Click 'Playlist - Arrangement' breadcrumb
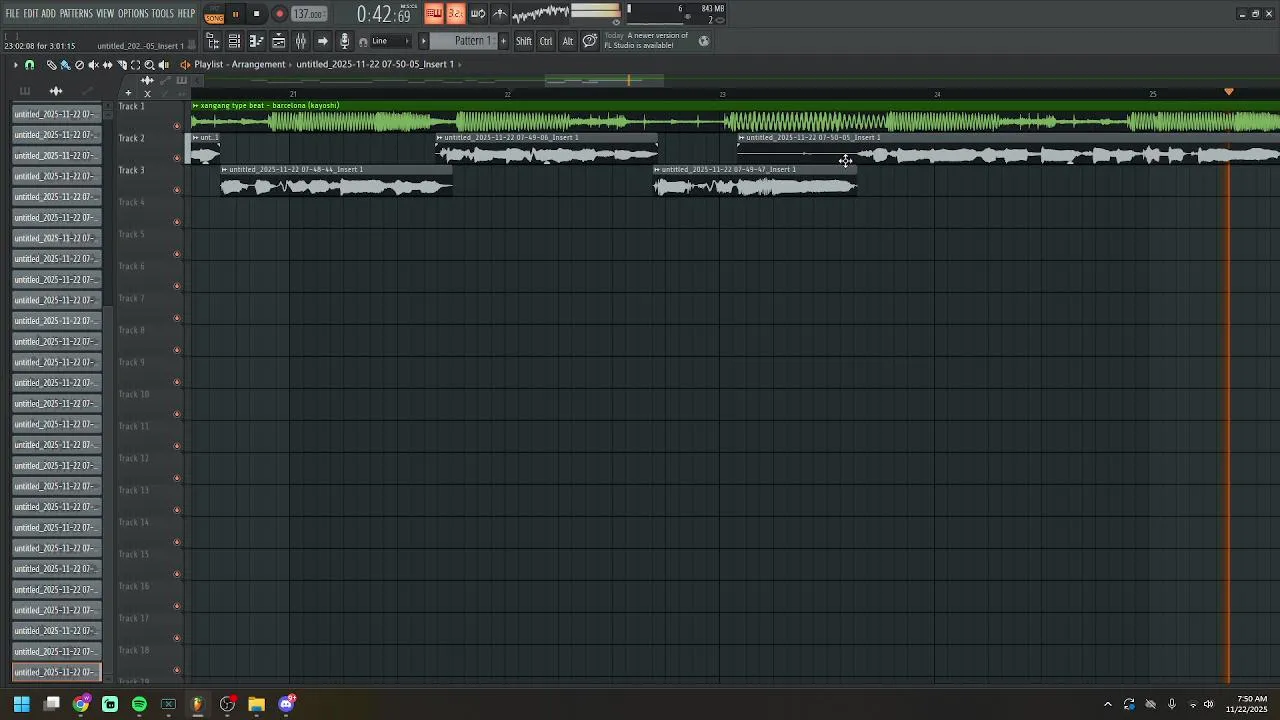This screenshot has width=1280, height=720. pyautogui.click(x=240, y=64)
